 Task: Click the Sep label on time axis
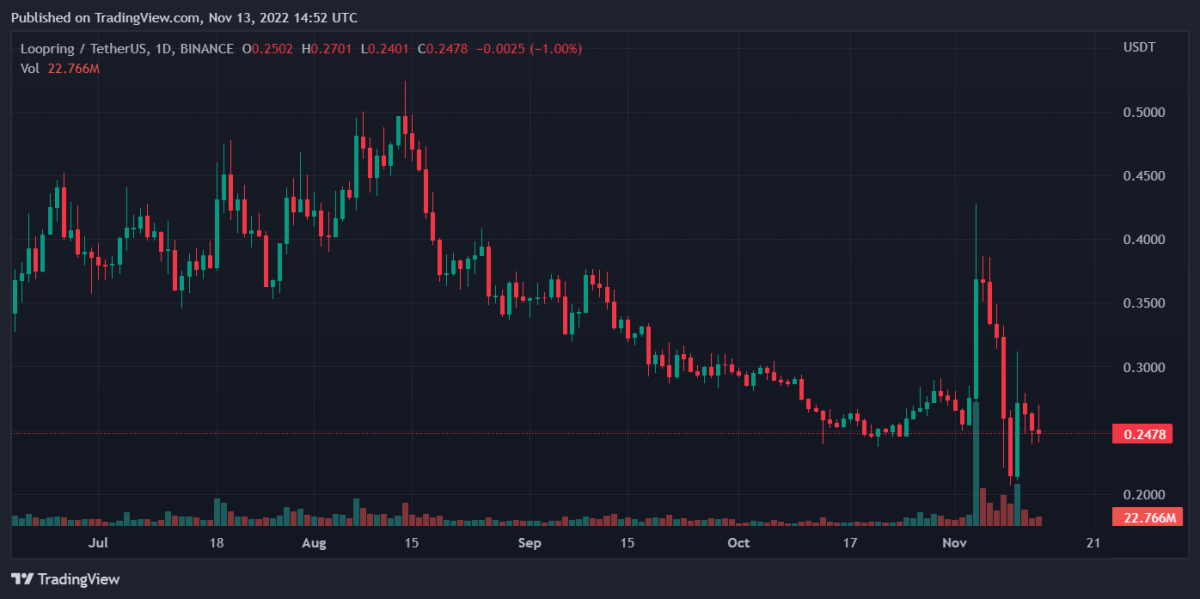(x=530, y=543)
